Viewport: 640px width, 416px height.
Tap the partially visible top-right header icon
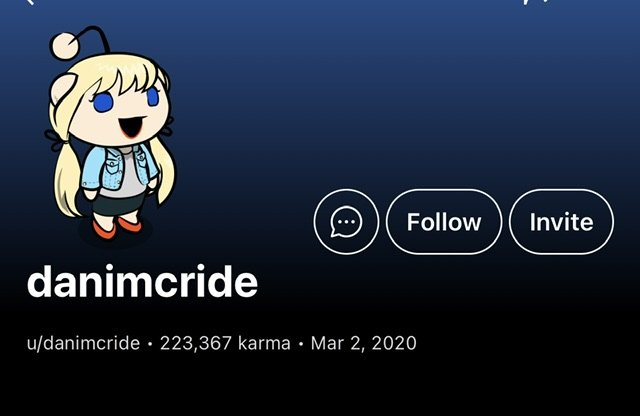(536, 2)
